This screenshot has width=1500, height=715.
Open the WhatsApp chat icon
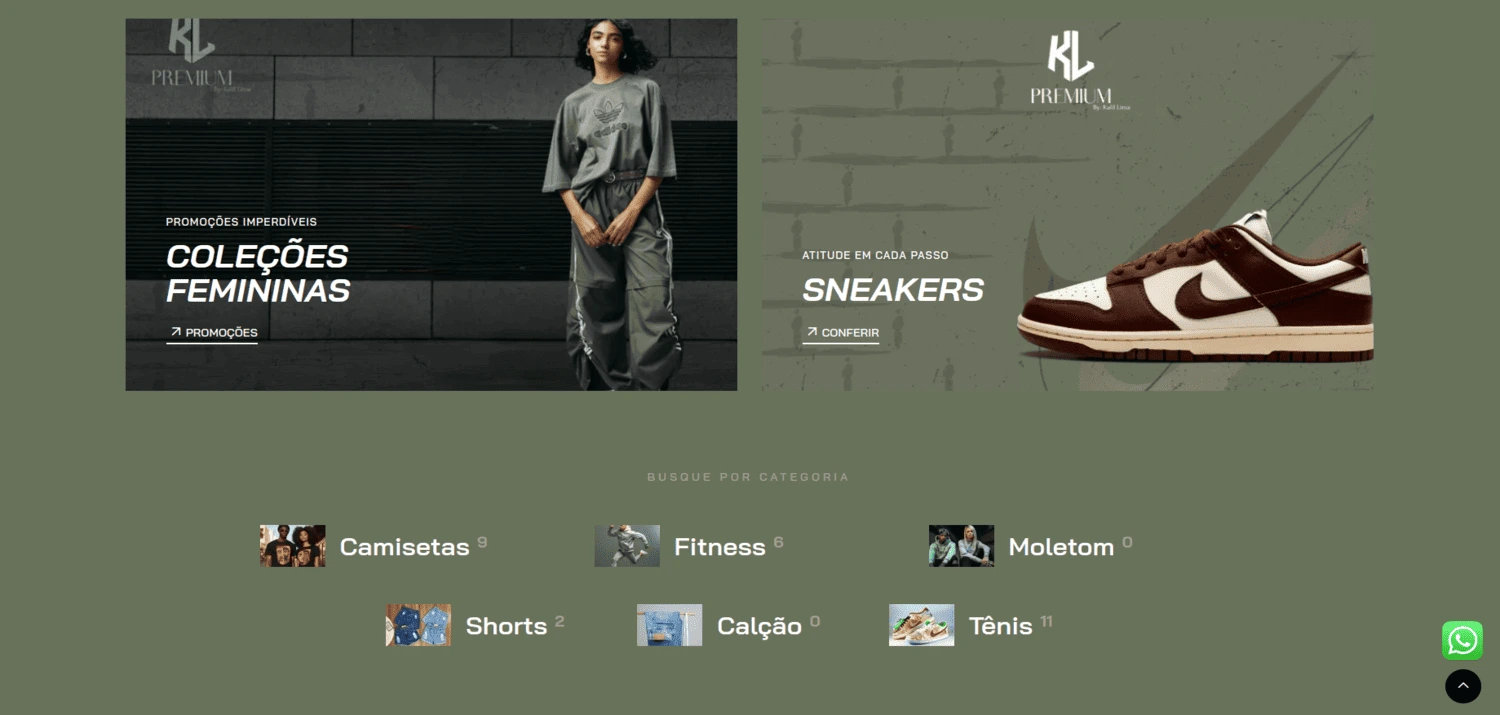[1462, 640]
